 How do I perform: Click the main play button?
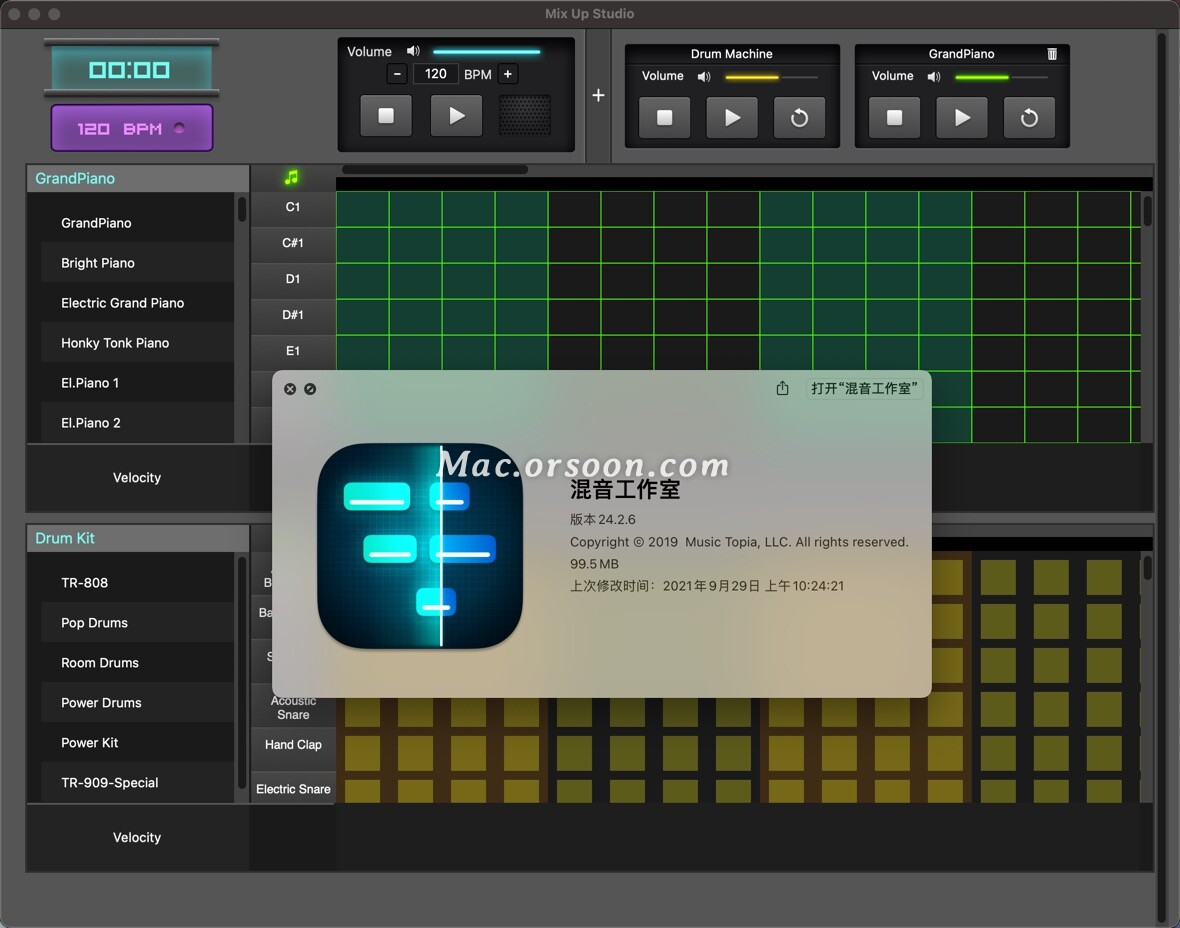[x=456, y=116]
